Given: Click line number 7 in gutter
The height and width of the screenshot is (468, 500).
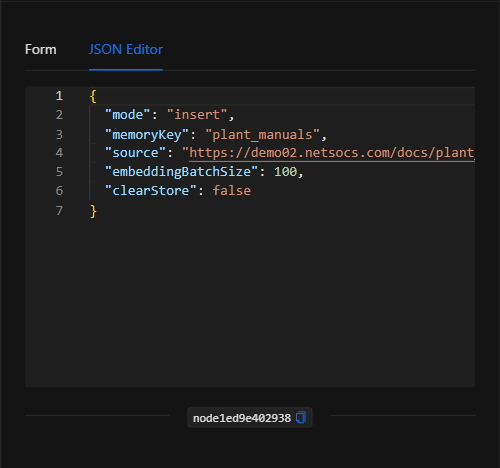Looking at the screenshot, I should [x=59, y=211].
